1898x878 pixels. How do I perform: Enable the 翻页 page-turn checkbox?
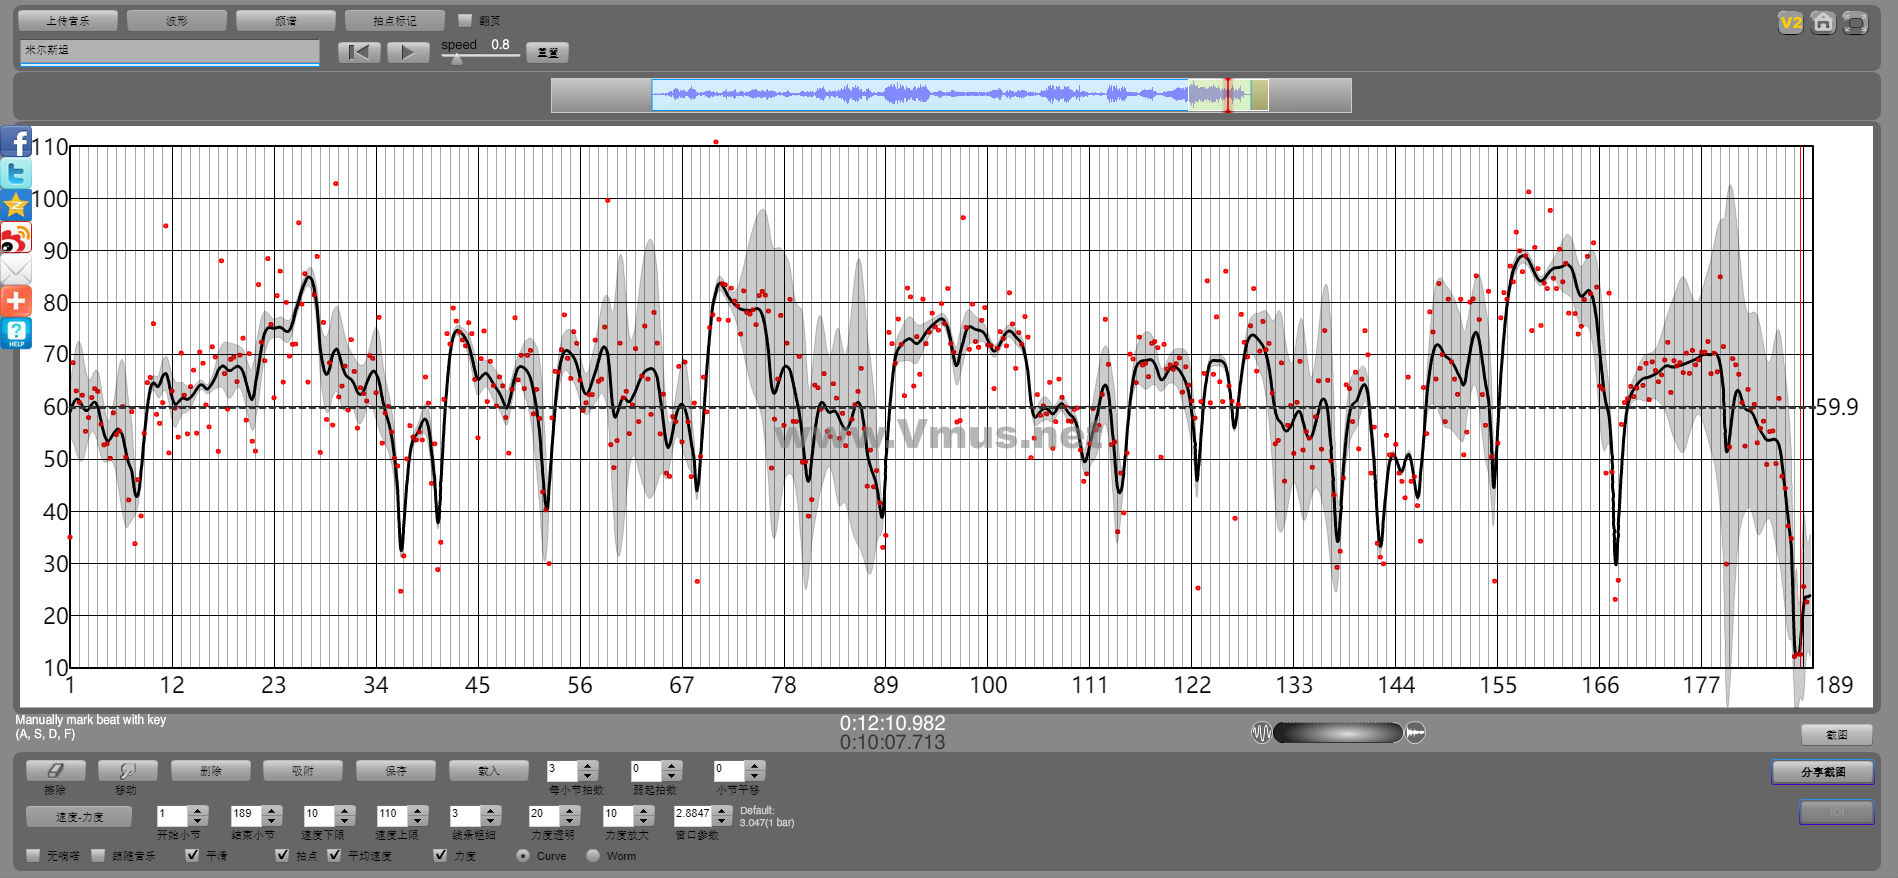(465, 20)
